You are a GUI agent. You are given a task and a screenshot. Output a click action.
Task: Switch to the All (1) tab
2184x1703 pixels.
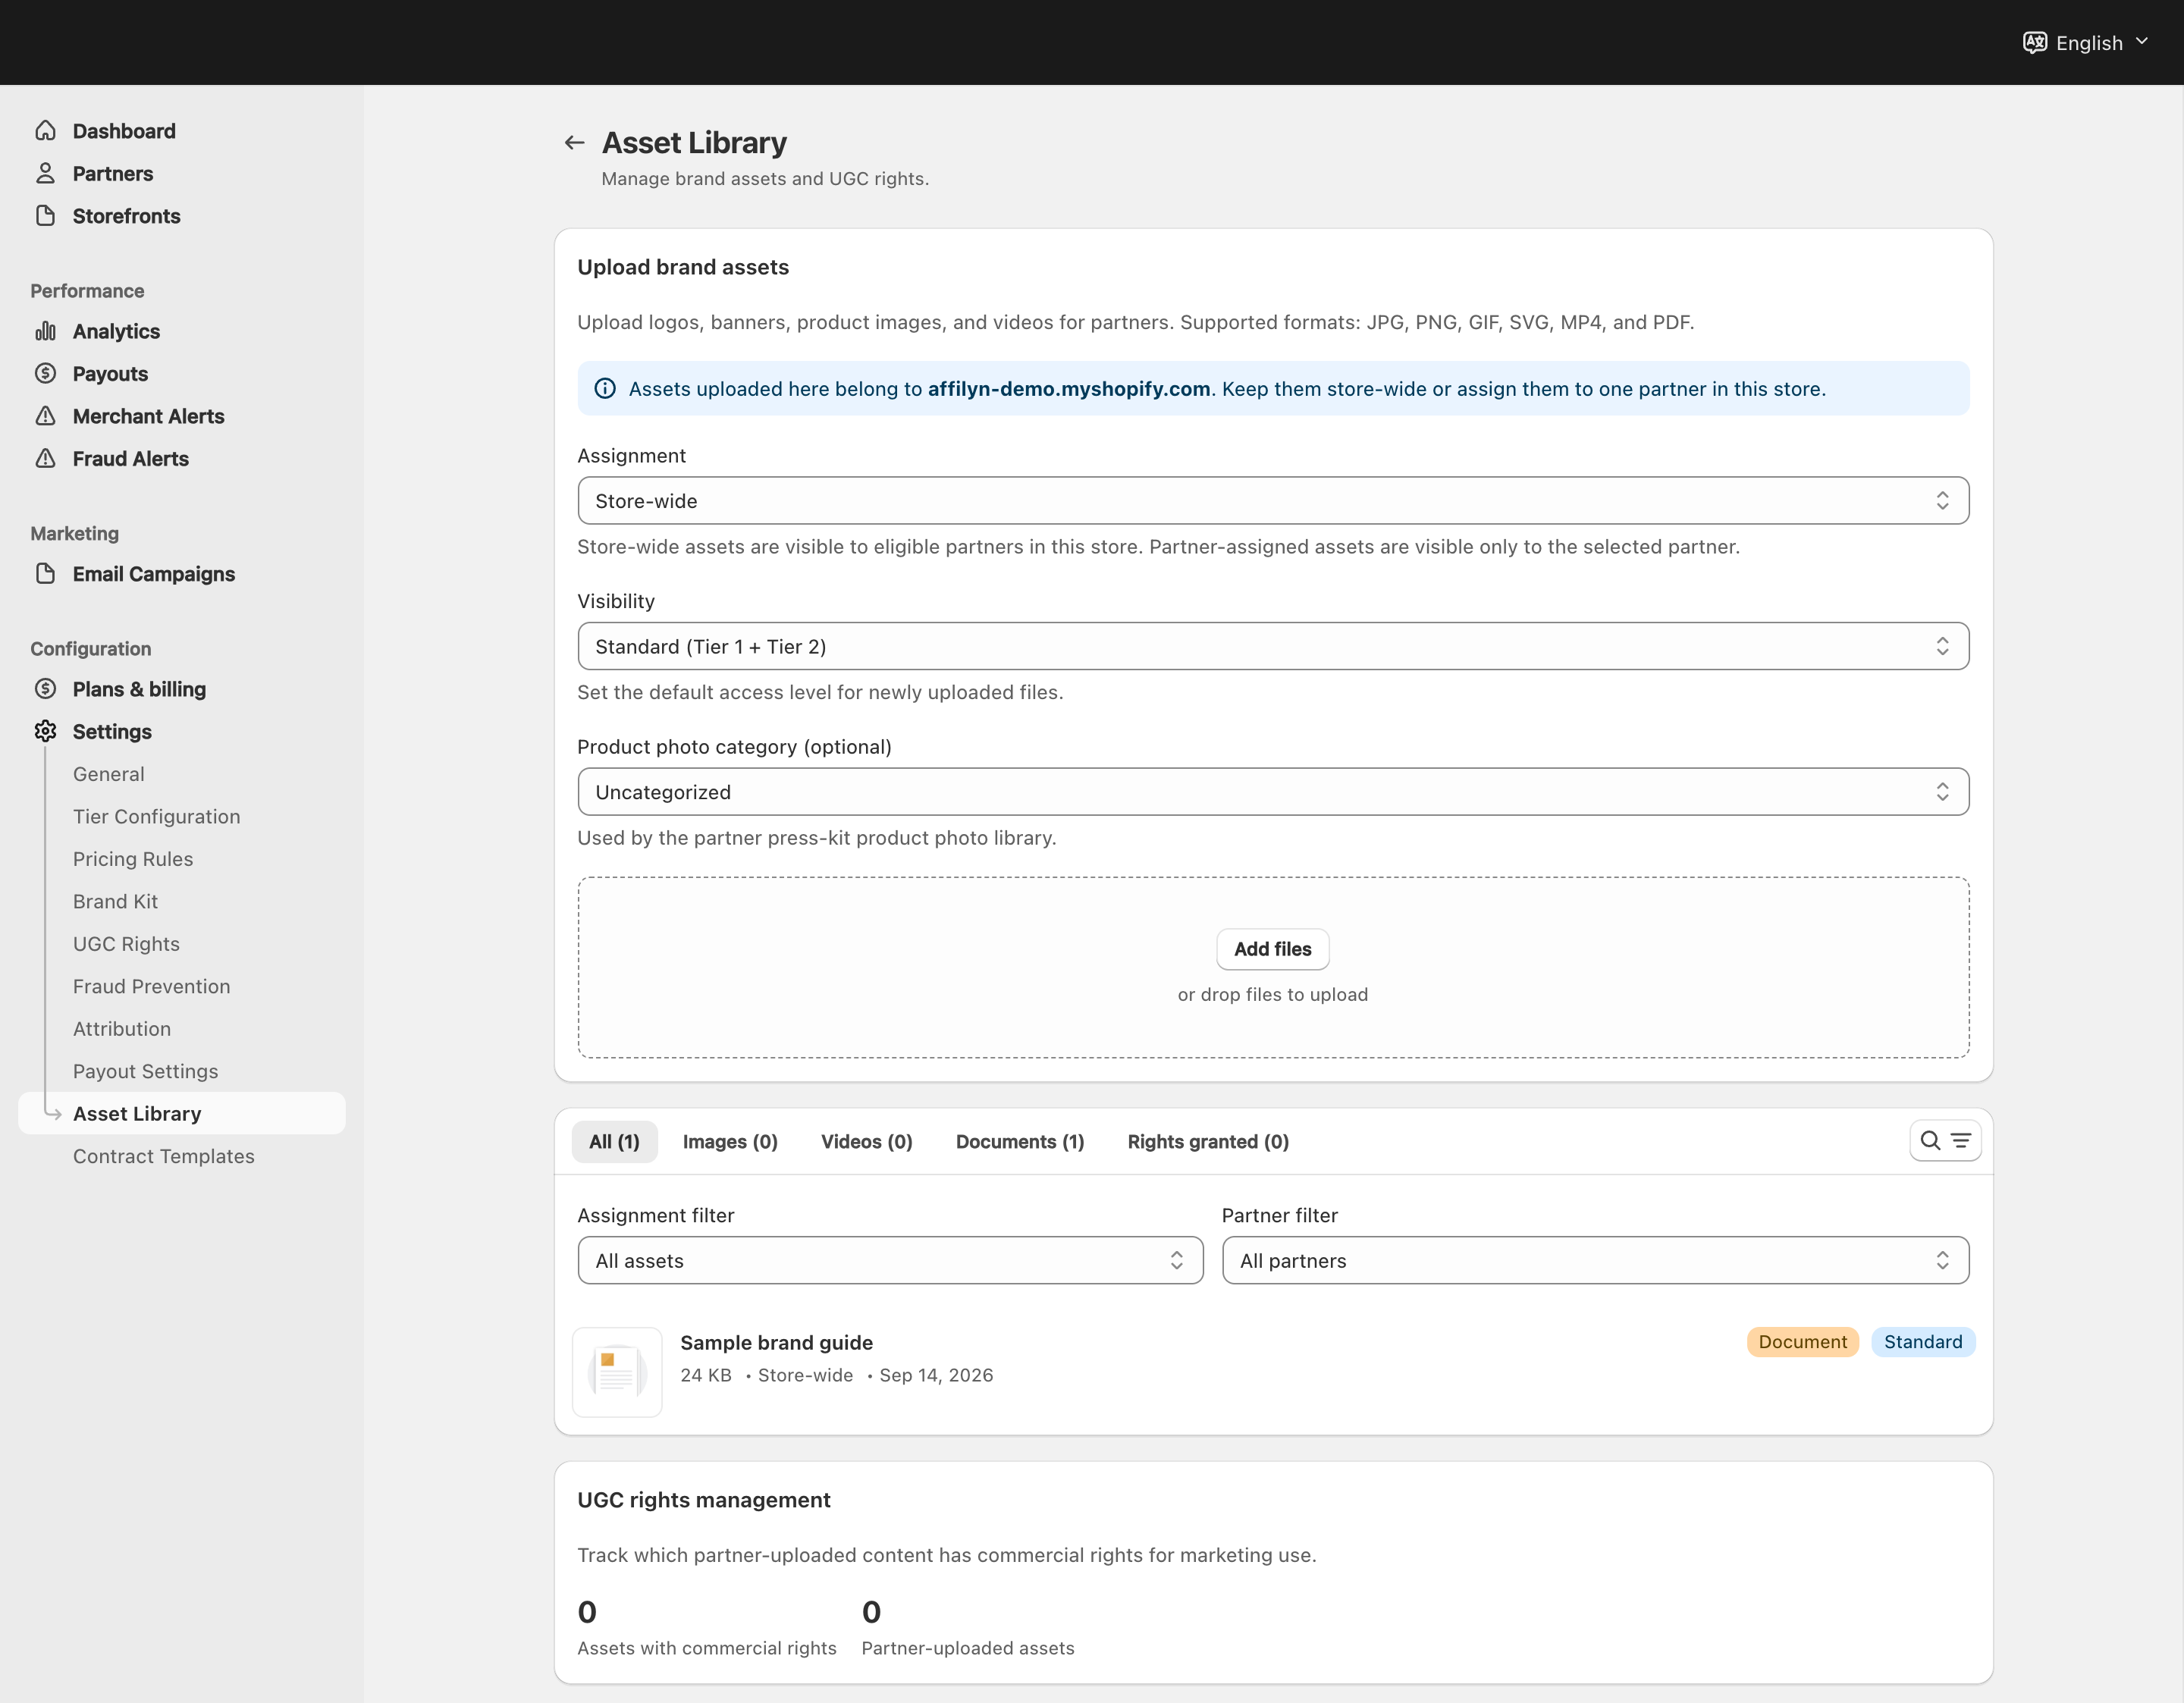point(614,1142)
